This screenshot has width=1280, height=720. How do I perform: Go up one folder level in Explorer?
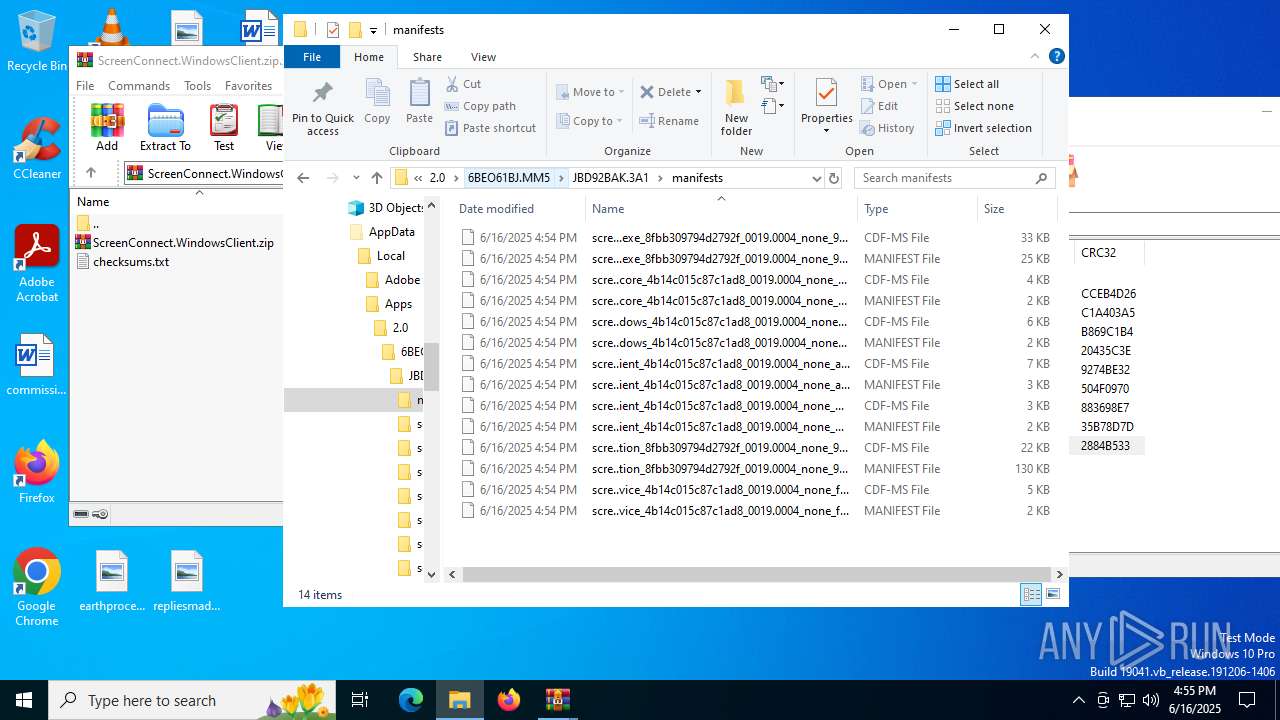377,178
